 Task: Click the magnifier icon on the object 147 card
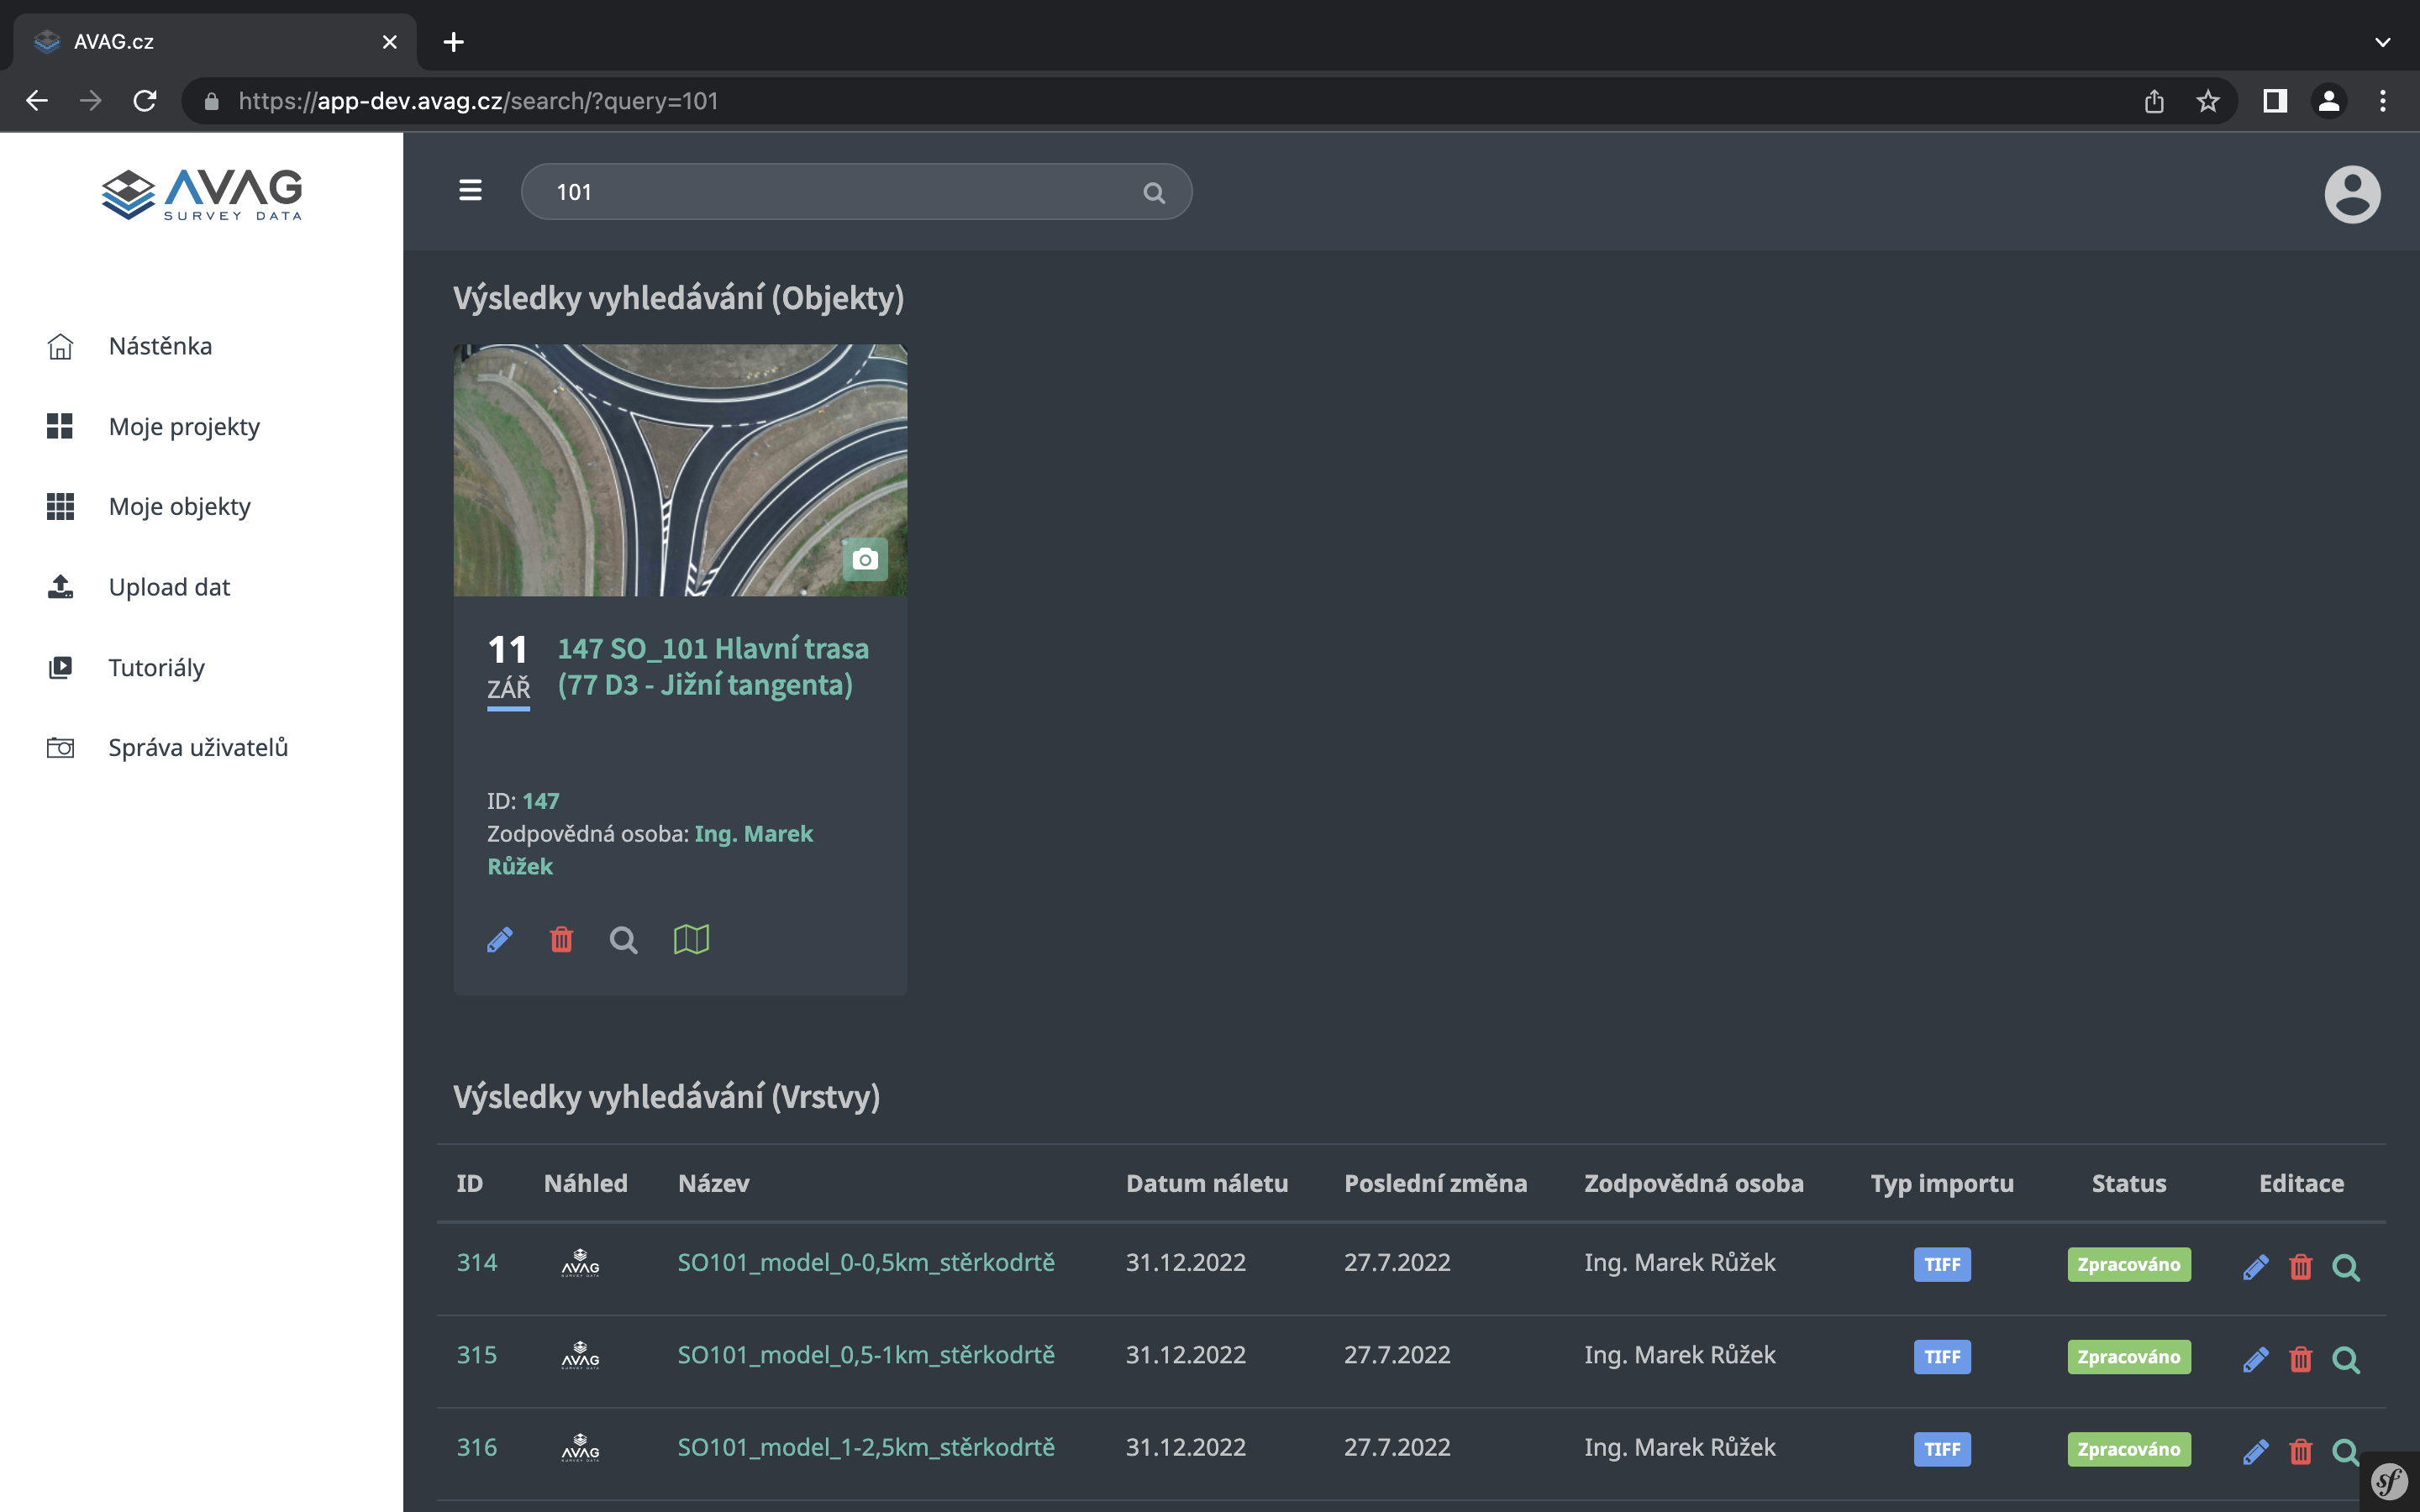coord(623,940)
